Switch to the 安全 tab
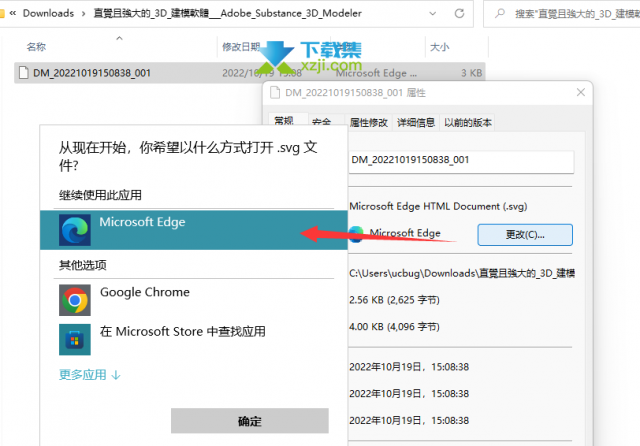640x446 pixels. click(321, 122)
